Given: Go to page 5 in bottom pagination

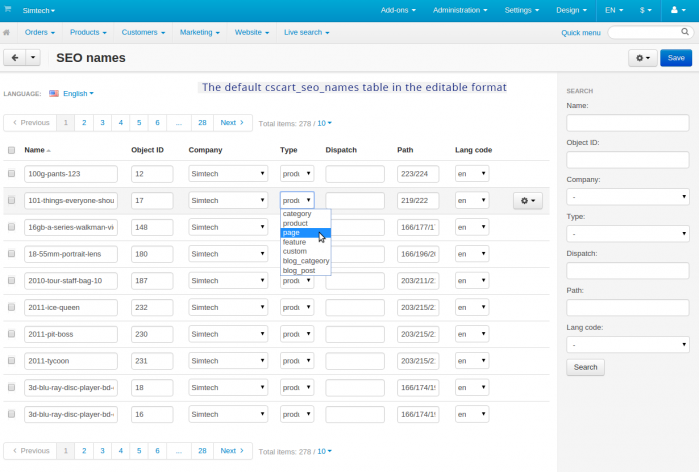Looking at the screenshot, I should 139,451.
